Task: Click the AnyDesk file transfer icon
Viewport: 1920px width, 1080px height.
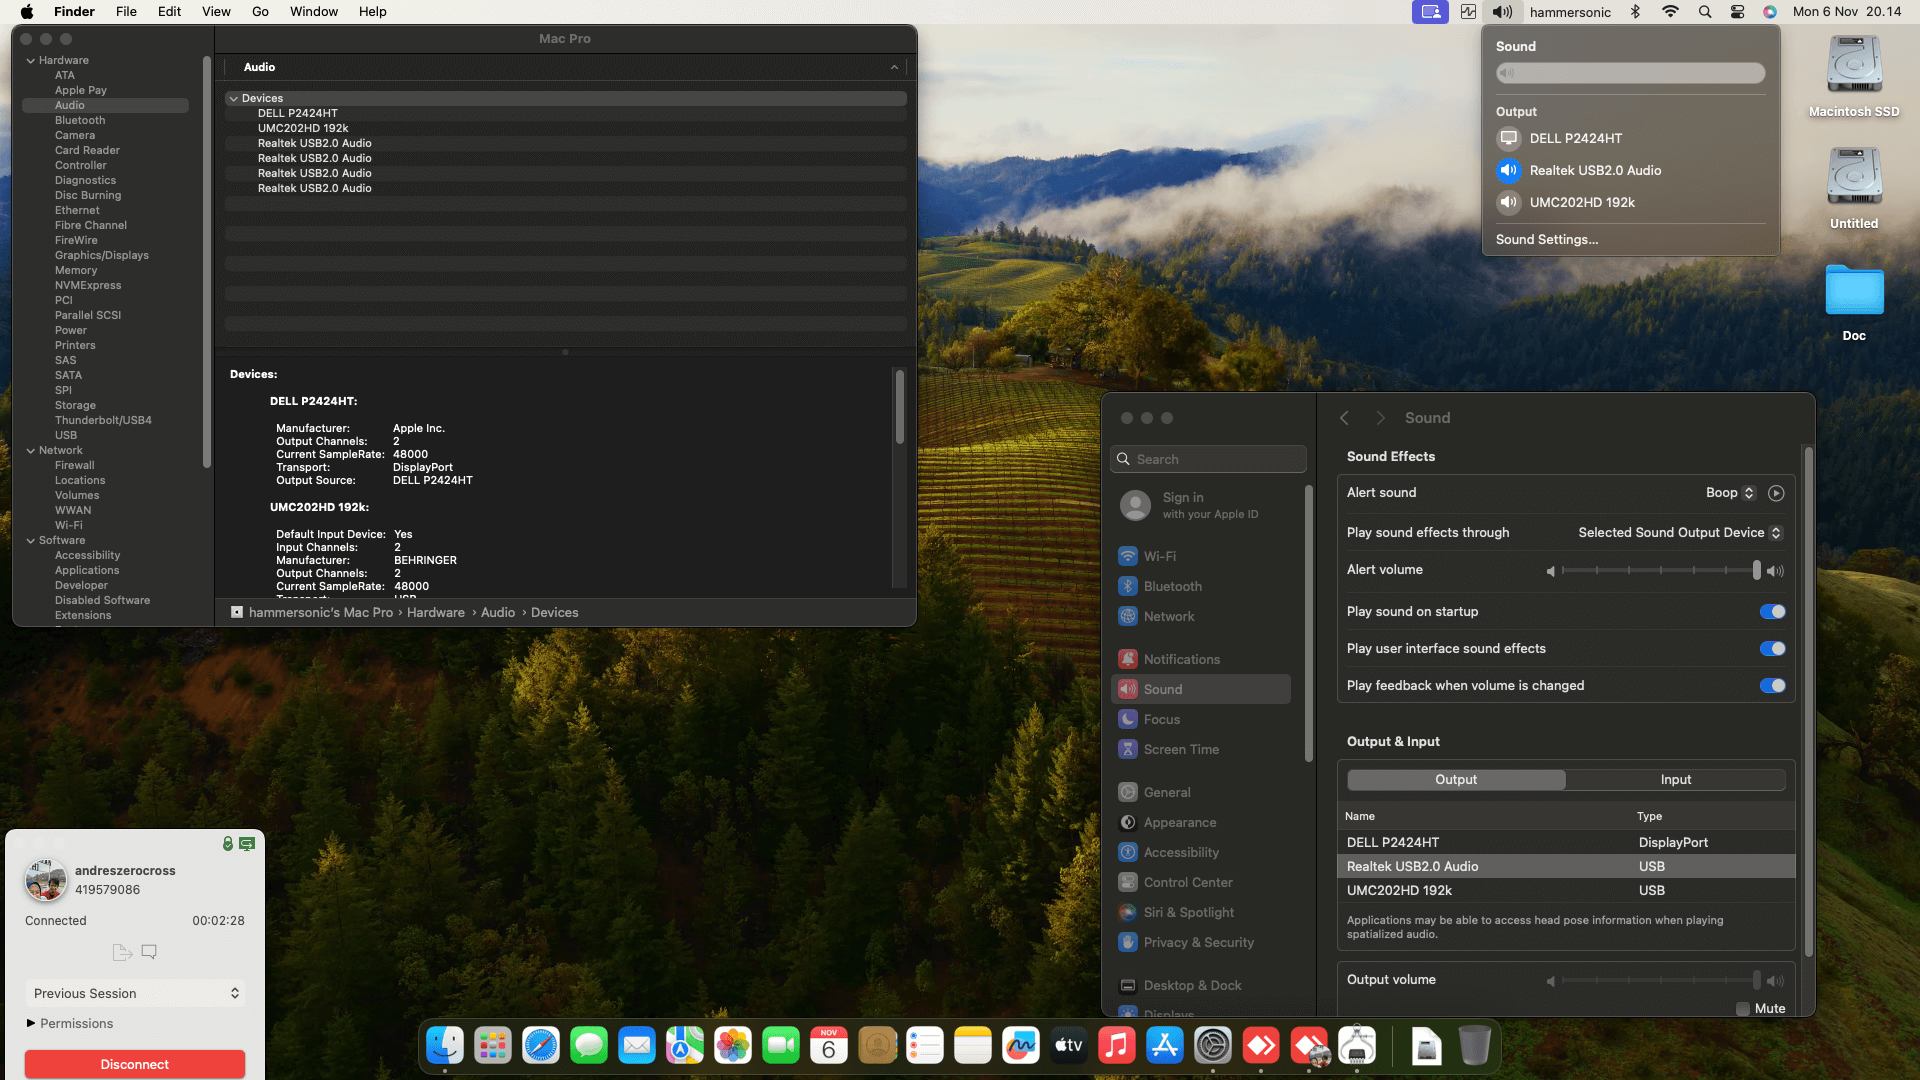Action: click(x=122, y=952)
